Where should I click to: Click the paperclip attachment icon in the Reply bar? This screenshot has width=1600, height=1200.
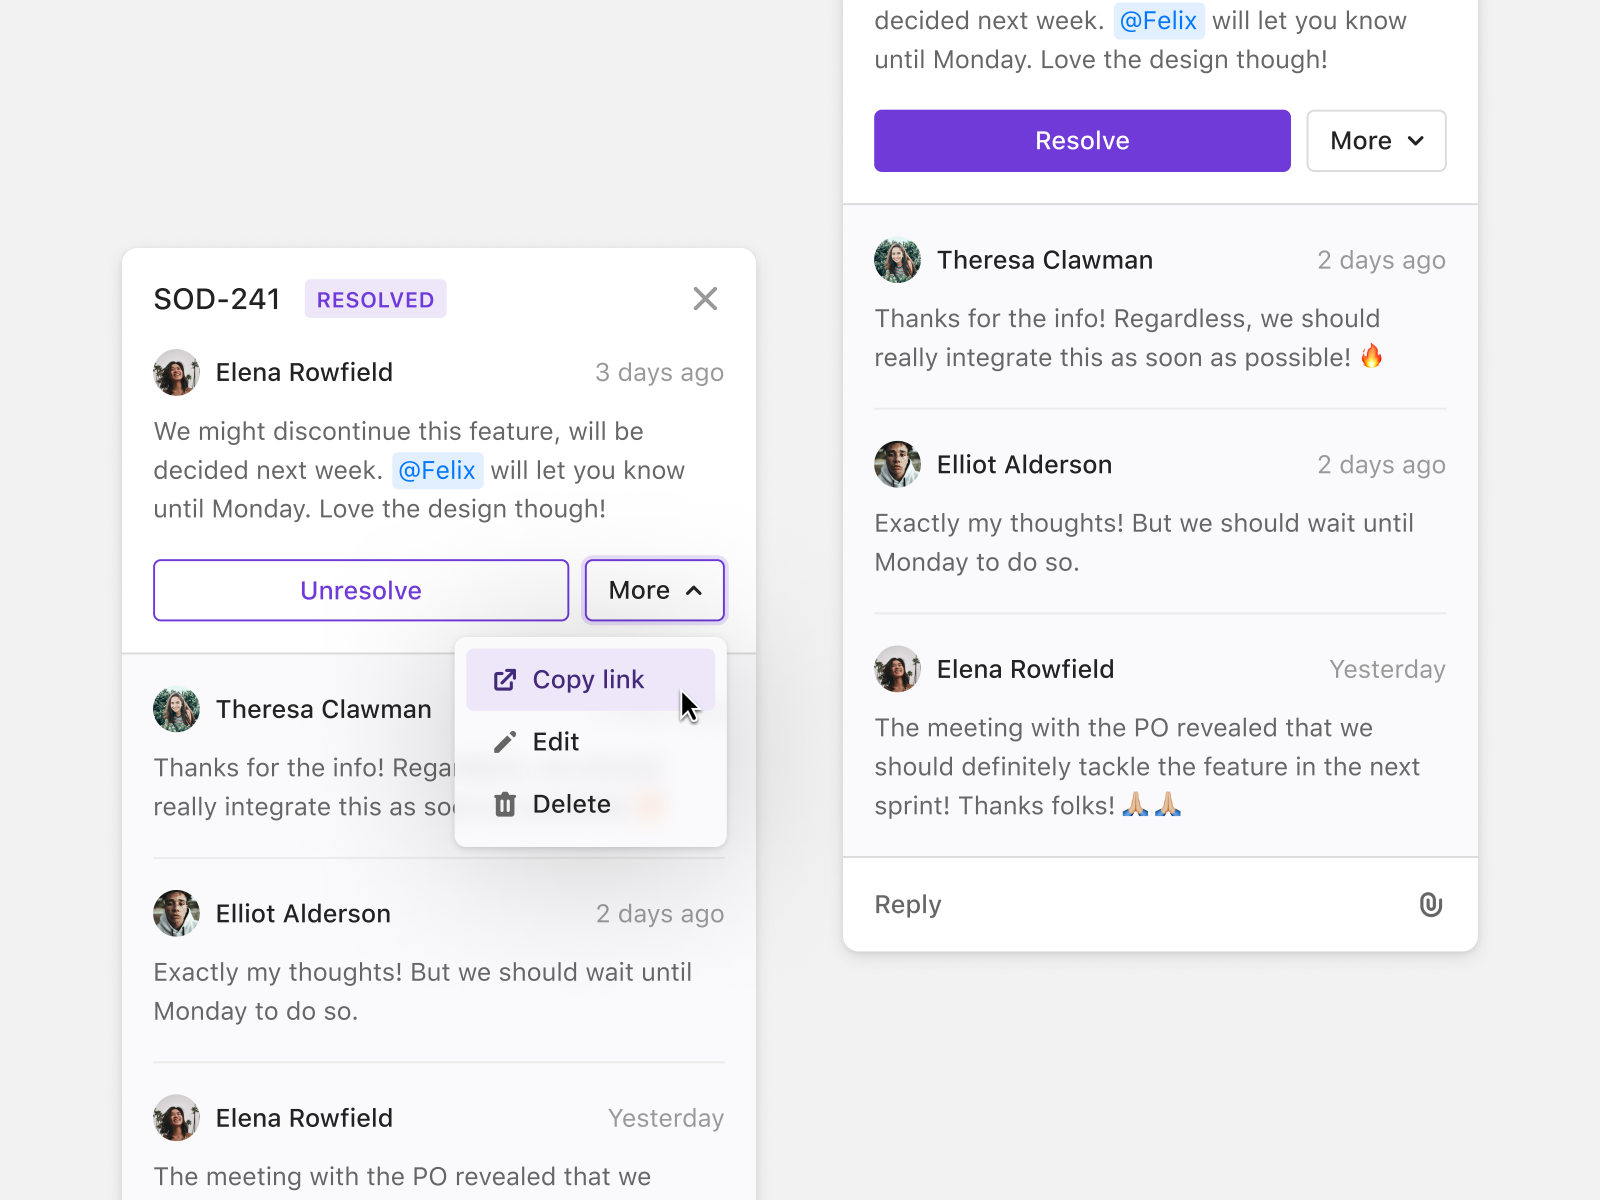(x=1430, y=904)
